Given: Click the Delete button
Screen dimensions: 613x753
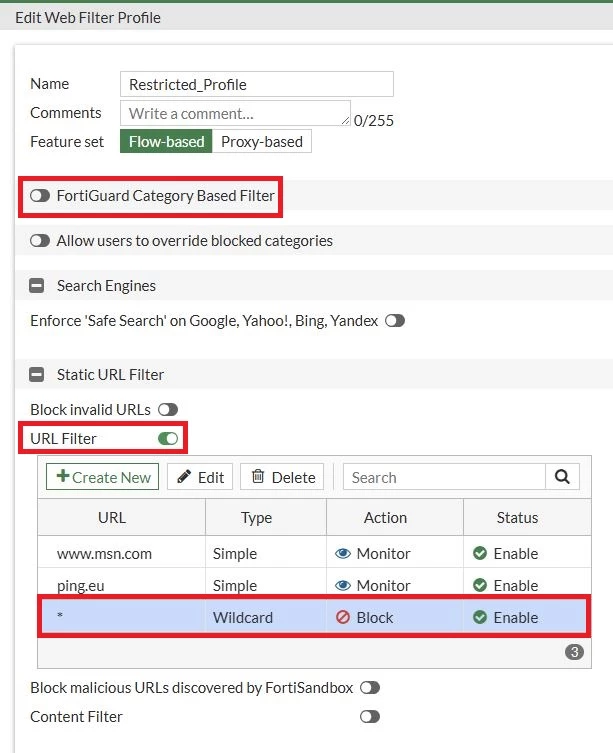Looking at the screenshot, I should point(282,477).
